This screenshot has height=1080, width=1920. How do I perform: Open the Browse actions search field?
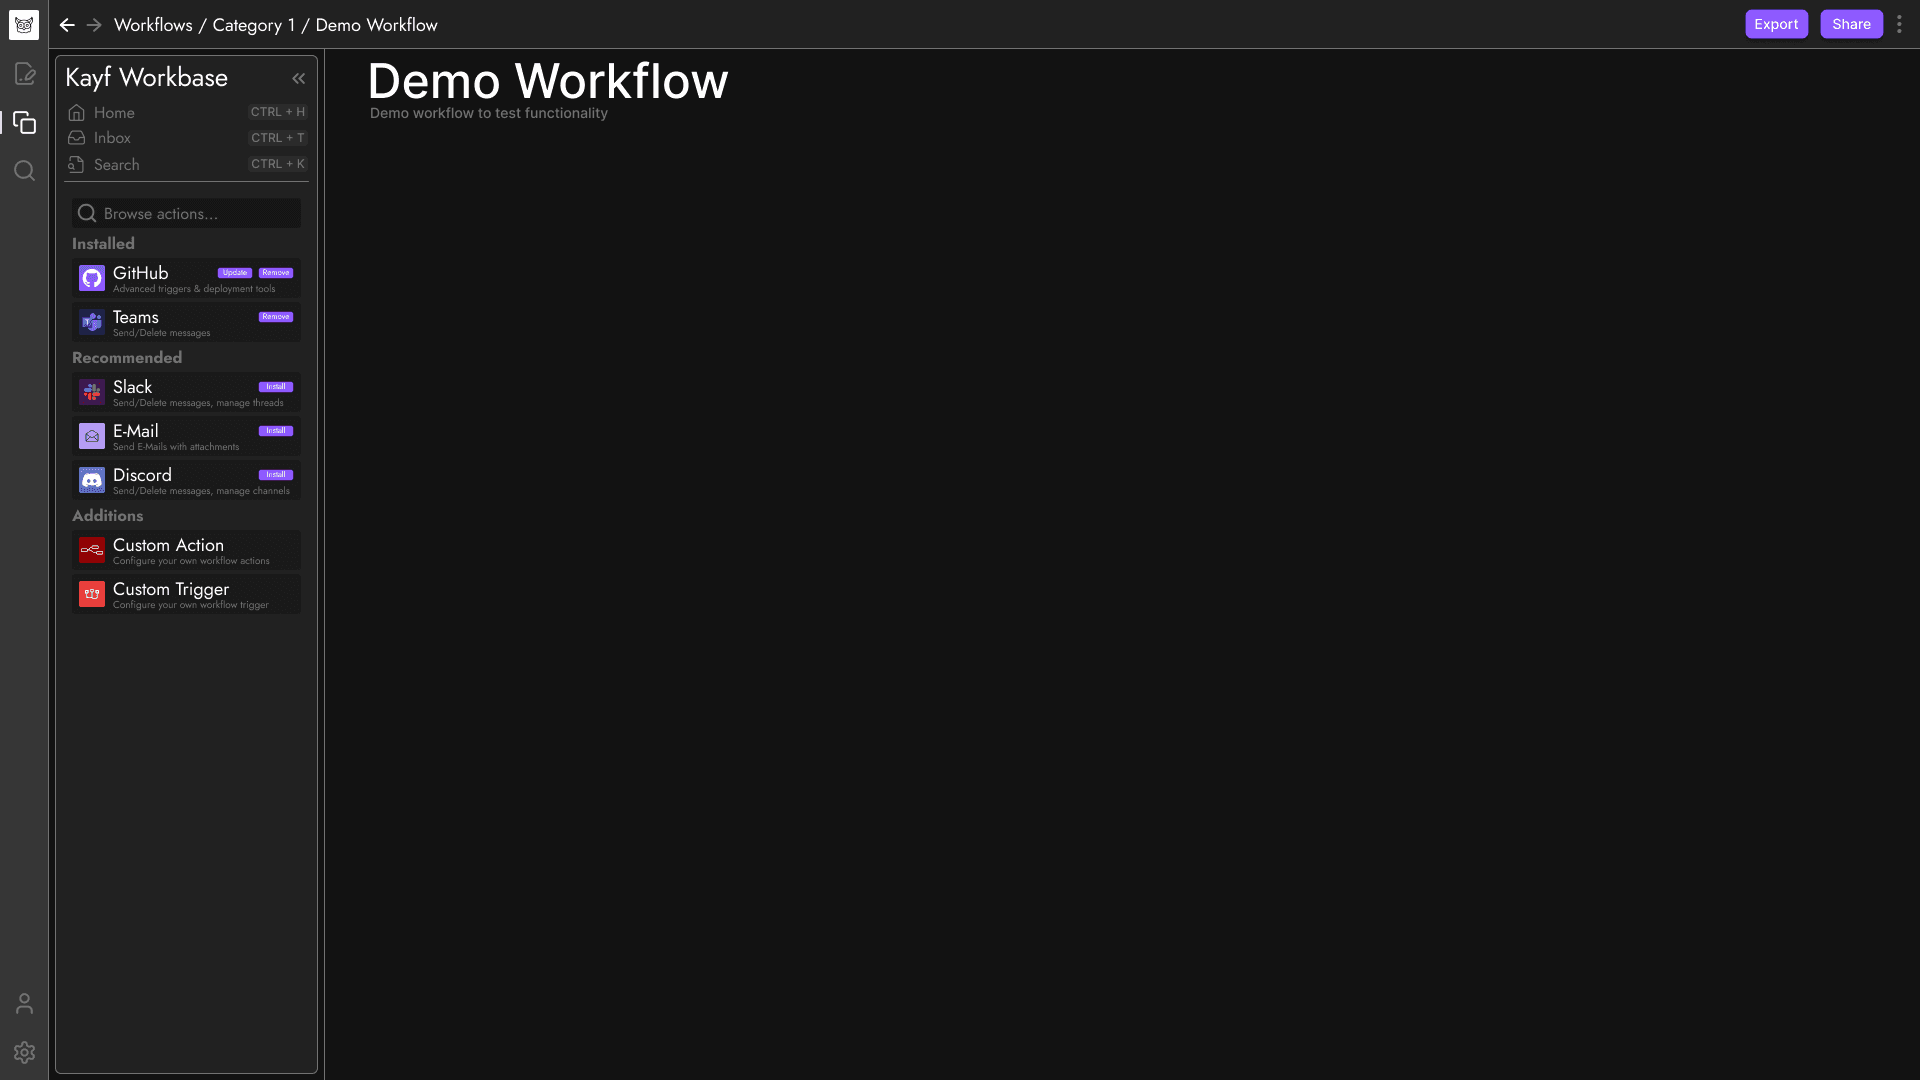(x=189, y=212)
